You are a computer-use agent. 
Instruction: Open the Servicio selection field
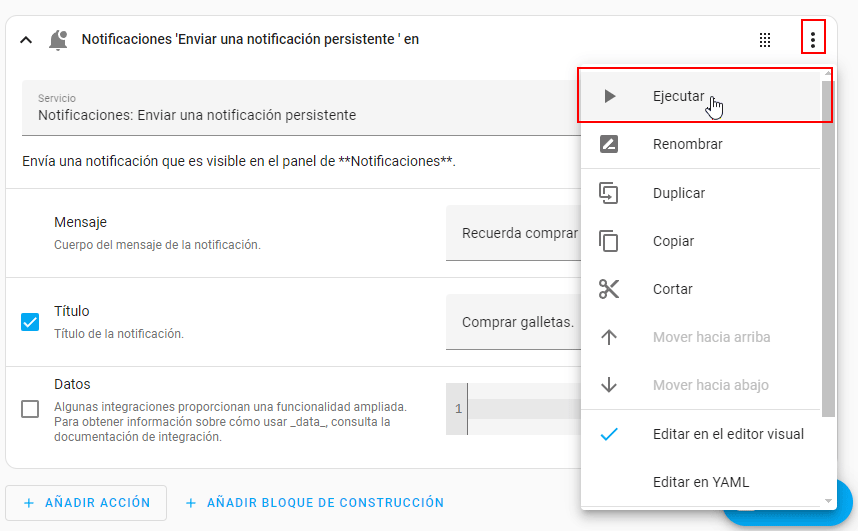tap(300, 108)
